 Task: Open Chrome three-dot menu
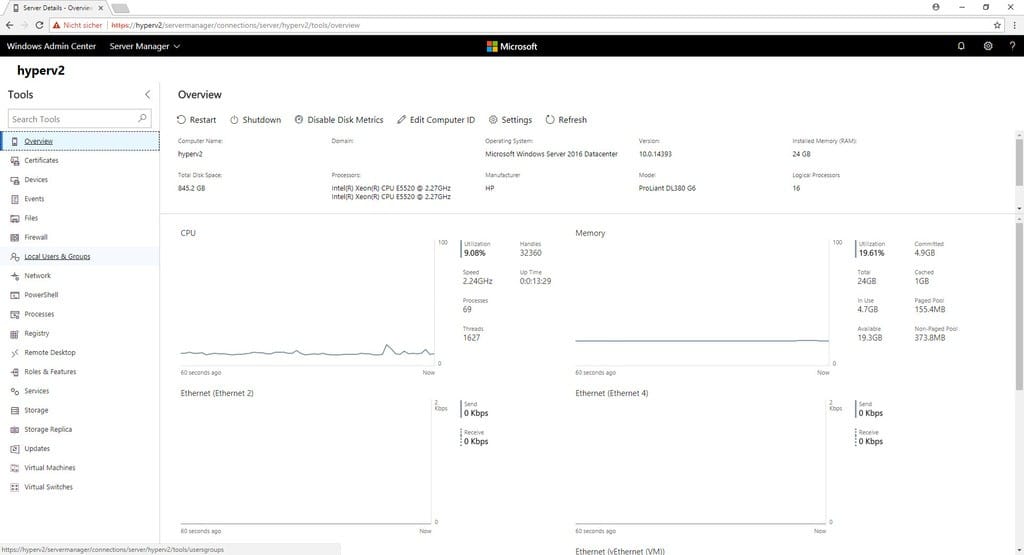[1014, 25]
